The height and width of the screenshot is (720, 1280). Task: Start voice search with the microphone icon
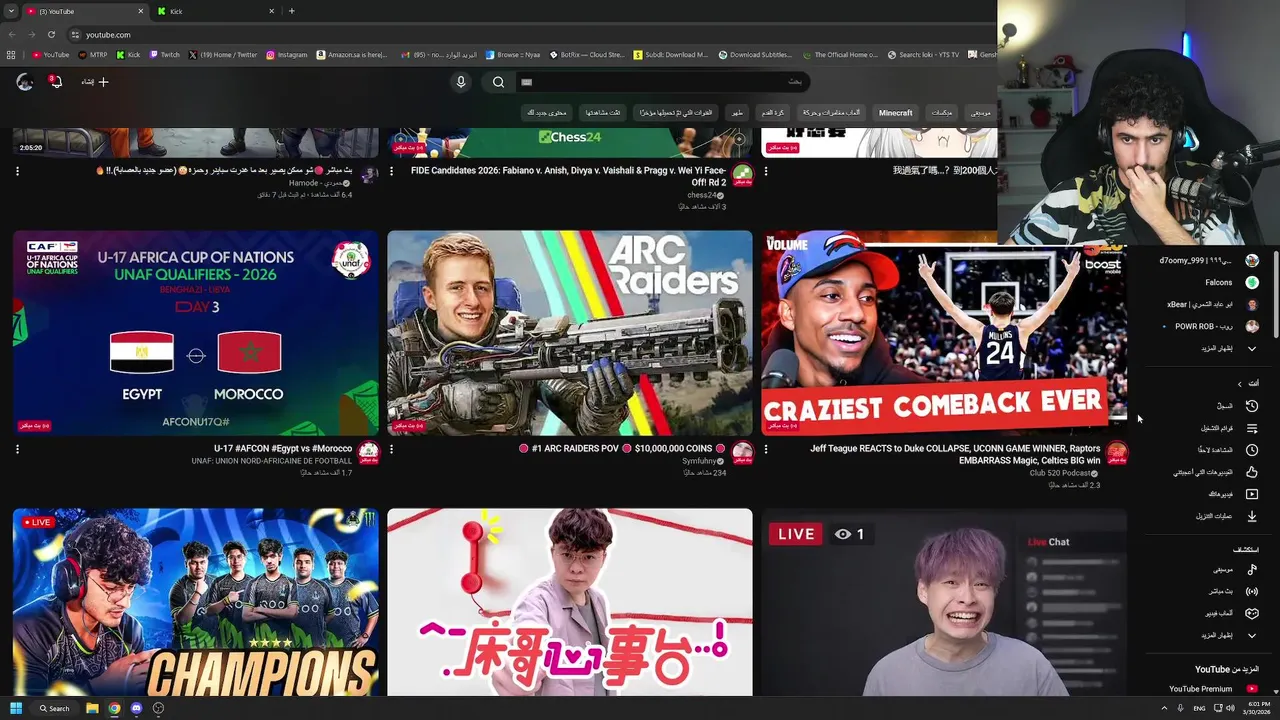[461, 82]
